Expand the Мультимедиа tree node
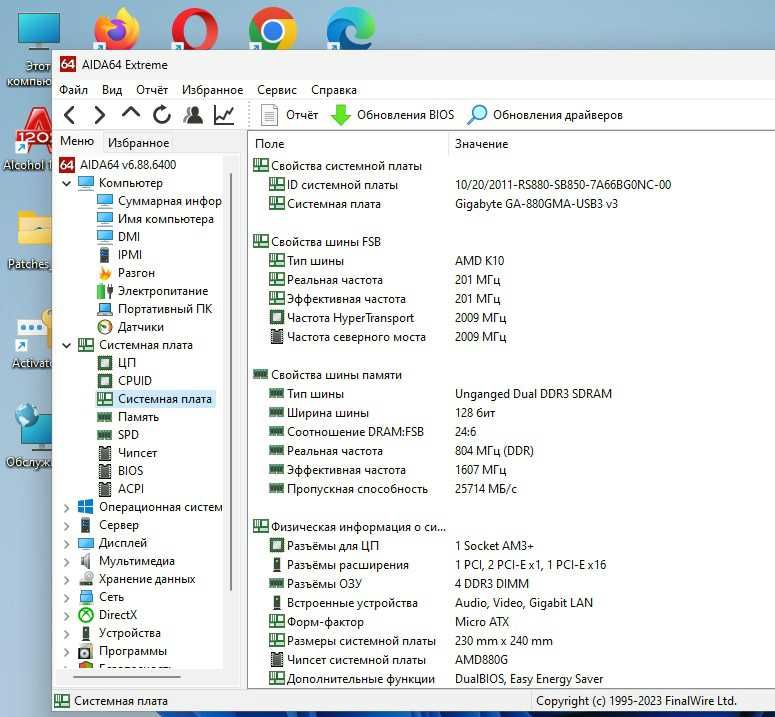Screen dimensions: 775x717 click(67, 562)
